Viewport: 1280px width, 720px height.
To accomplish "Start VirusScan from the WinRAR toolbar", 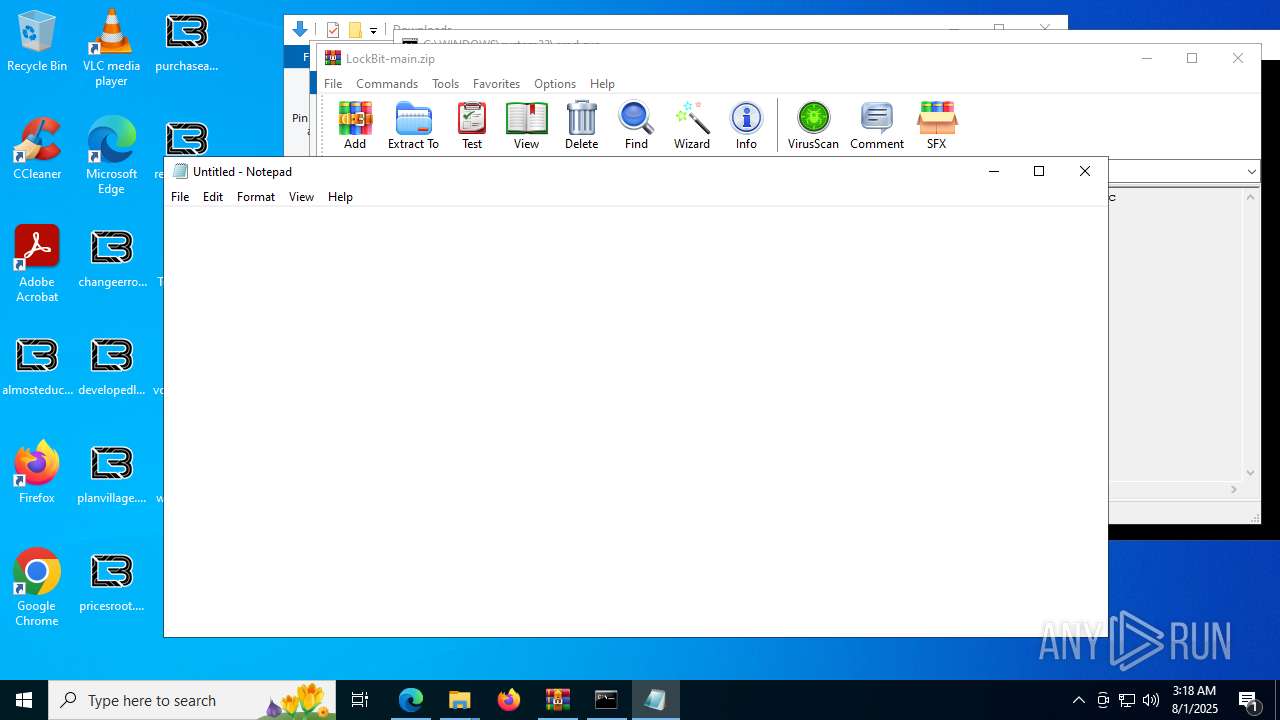I will (x=813, y=125).
